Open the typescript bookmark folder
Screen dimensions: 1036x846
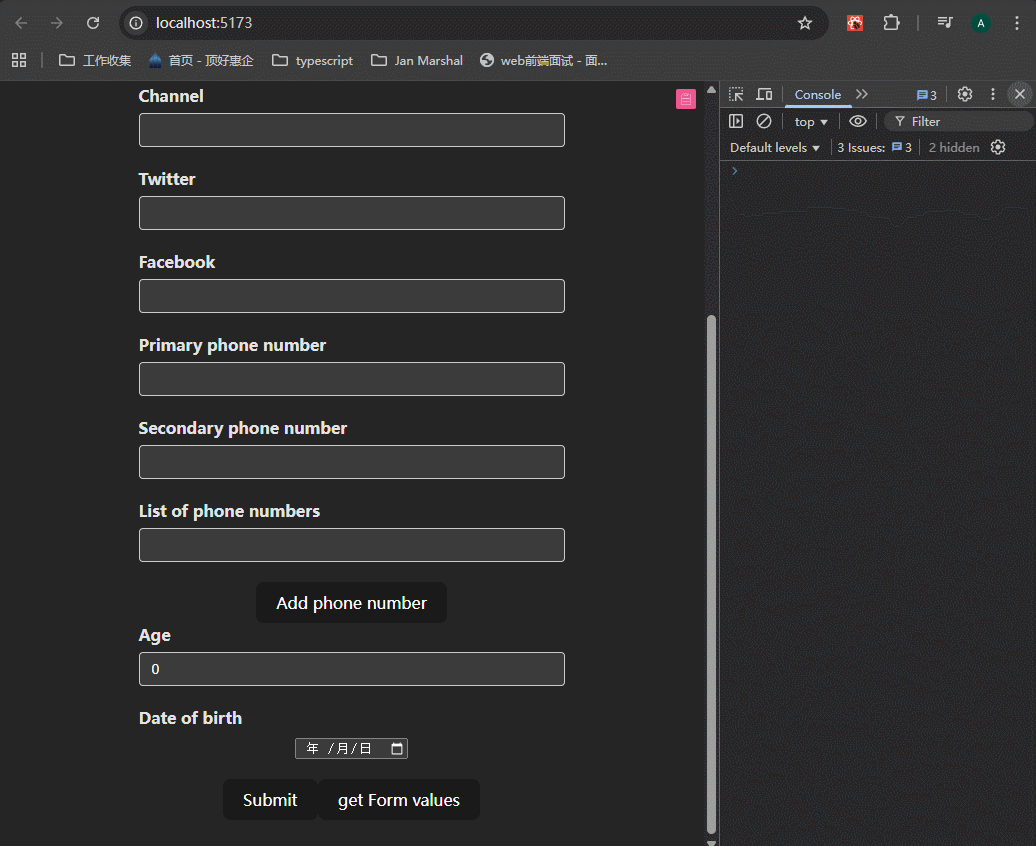coord(312,60)
